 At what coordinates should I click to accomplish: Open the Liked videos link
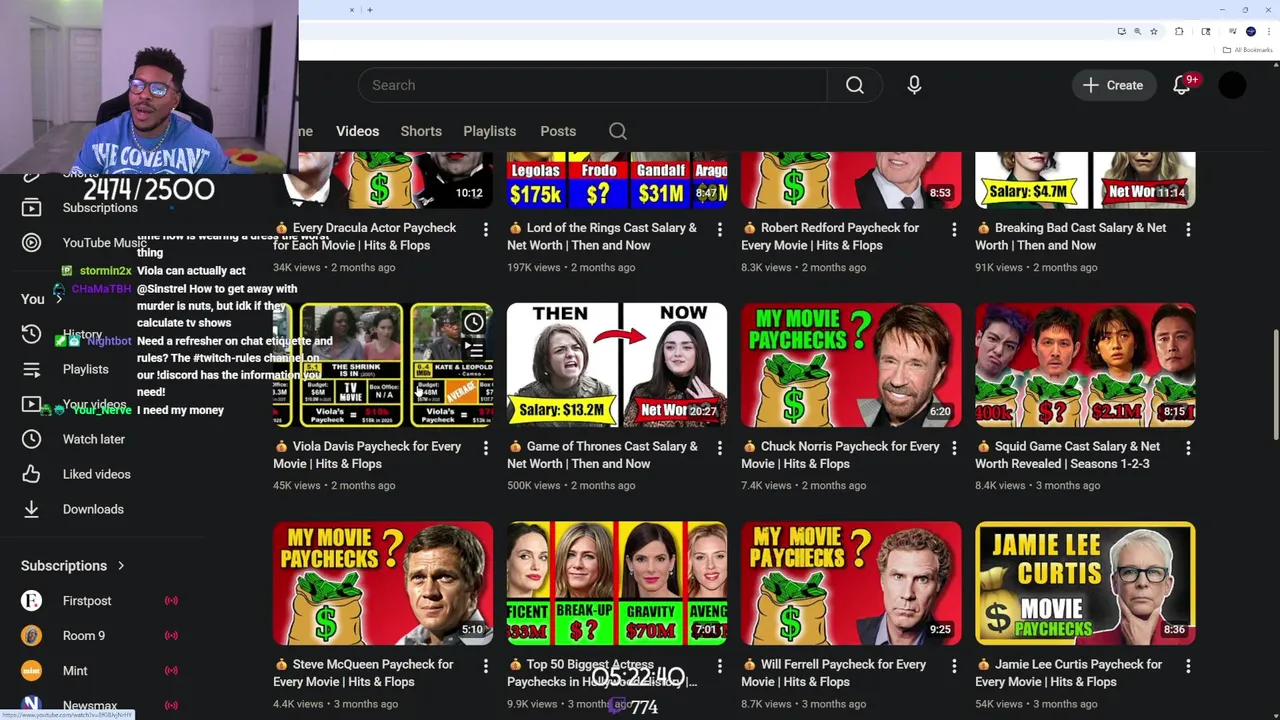[97, 474]
